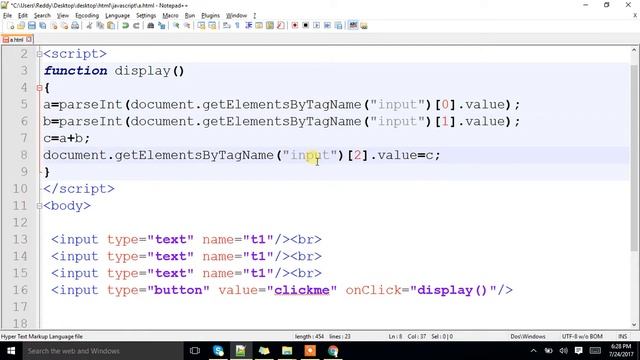The image size is (640, 360).
Task: Click the function list toolbar icon
Action: [280, 26]
